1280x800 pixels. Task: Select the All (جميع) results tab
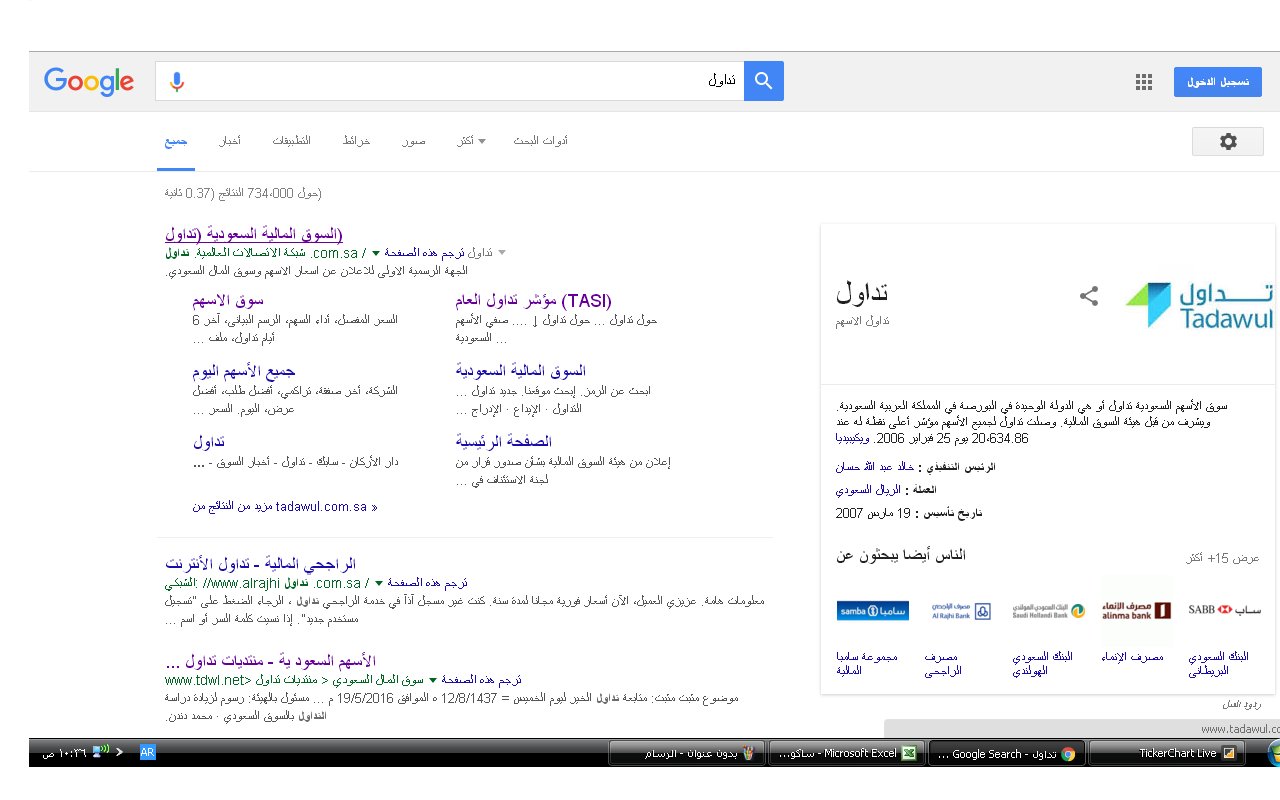point(176,141)
